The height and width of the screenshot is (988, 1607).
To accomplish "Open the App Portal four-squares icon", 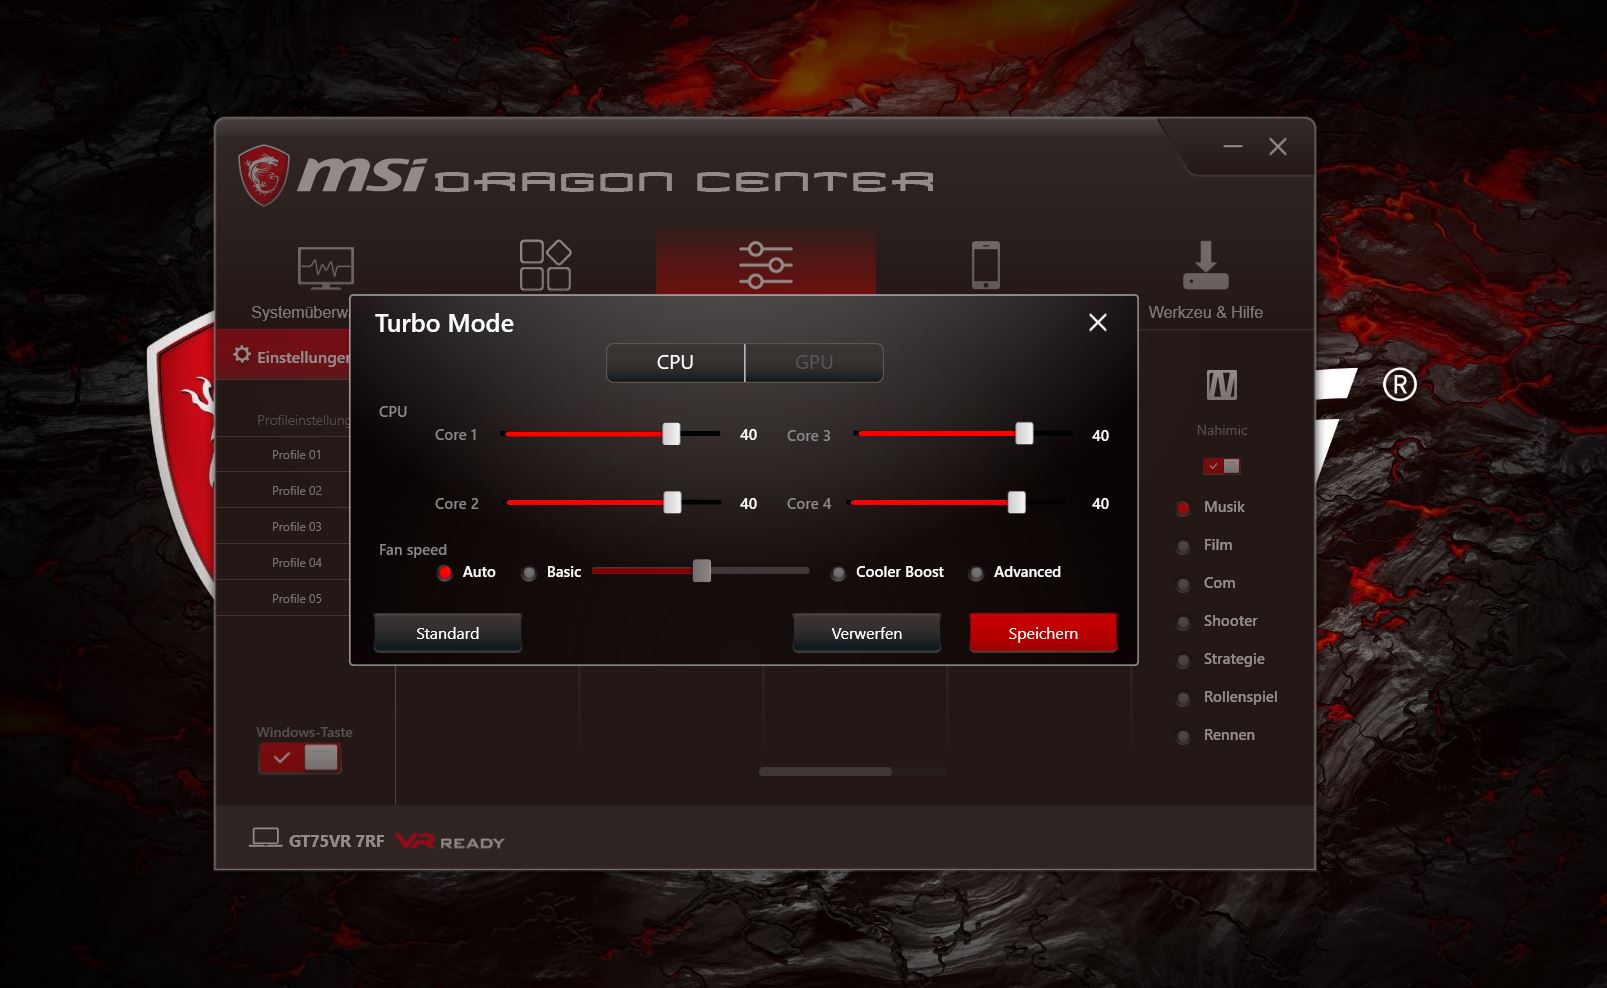I will click(x=545, y=265).
